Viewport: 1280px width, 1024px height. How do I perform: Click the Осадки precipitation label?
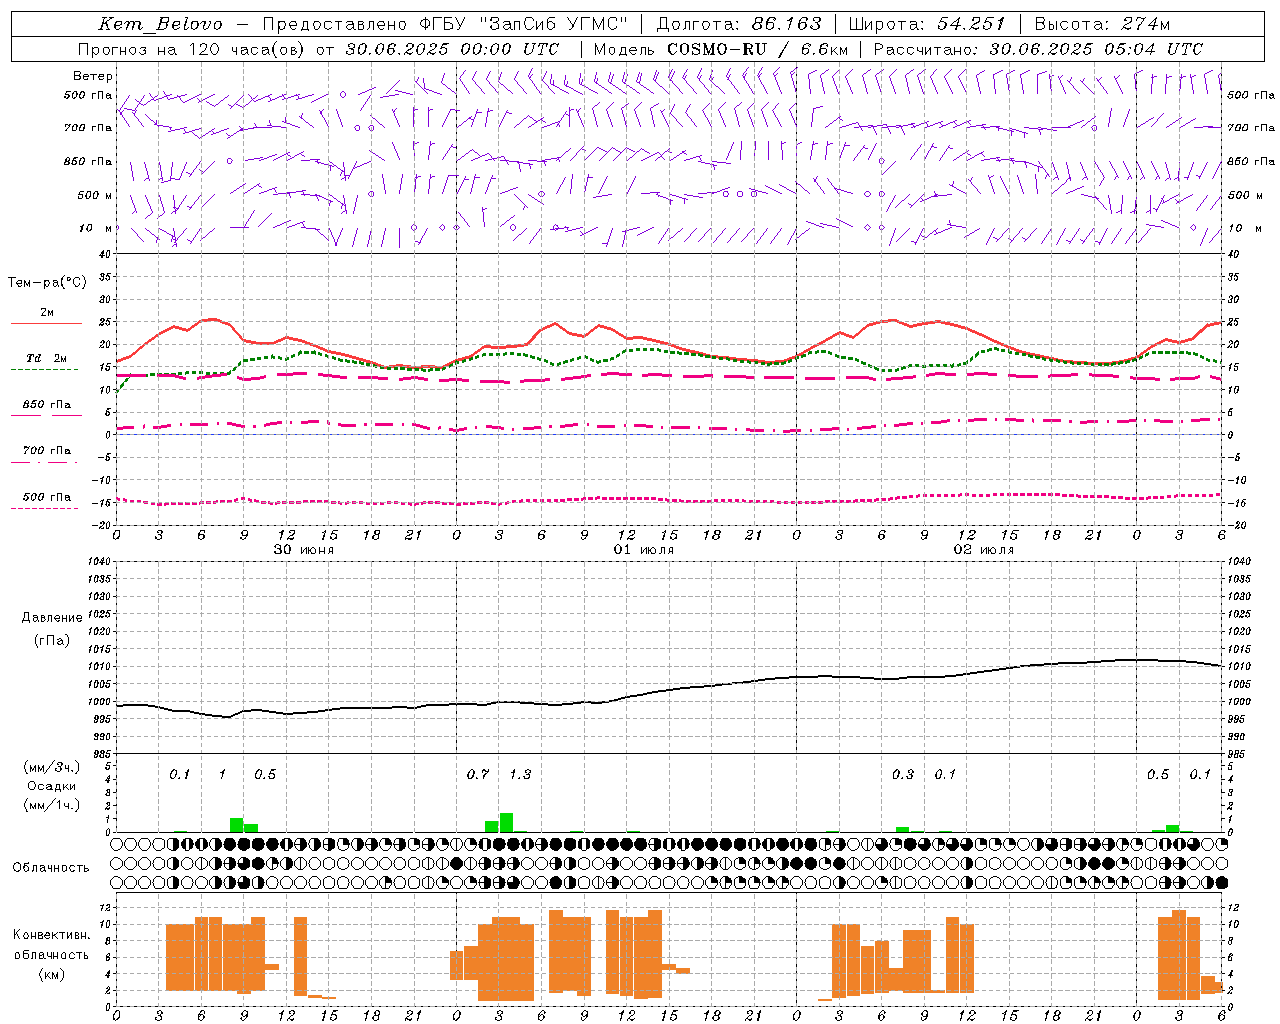coord(52,786)
